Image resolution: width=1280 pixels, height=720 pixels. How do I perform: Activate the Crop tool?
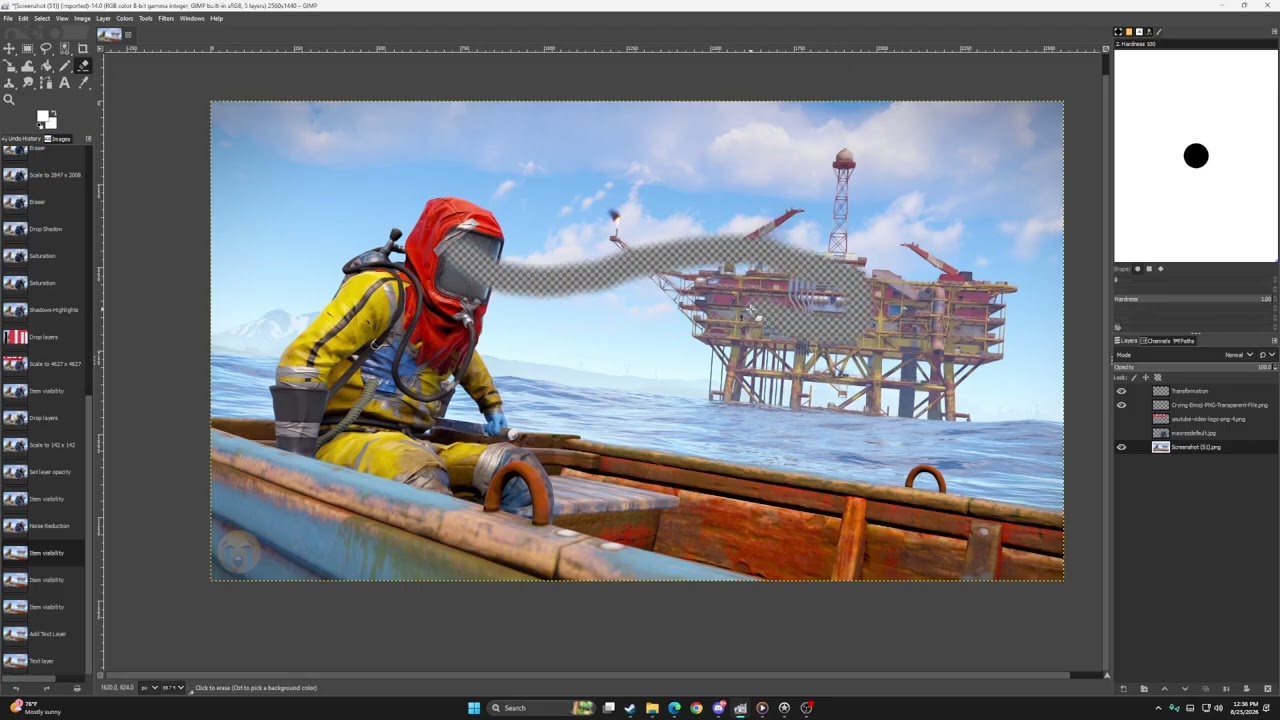[x=83, y=48]
